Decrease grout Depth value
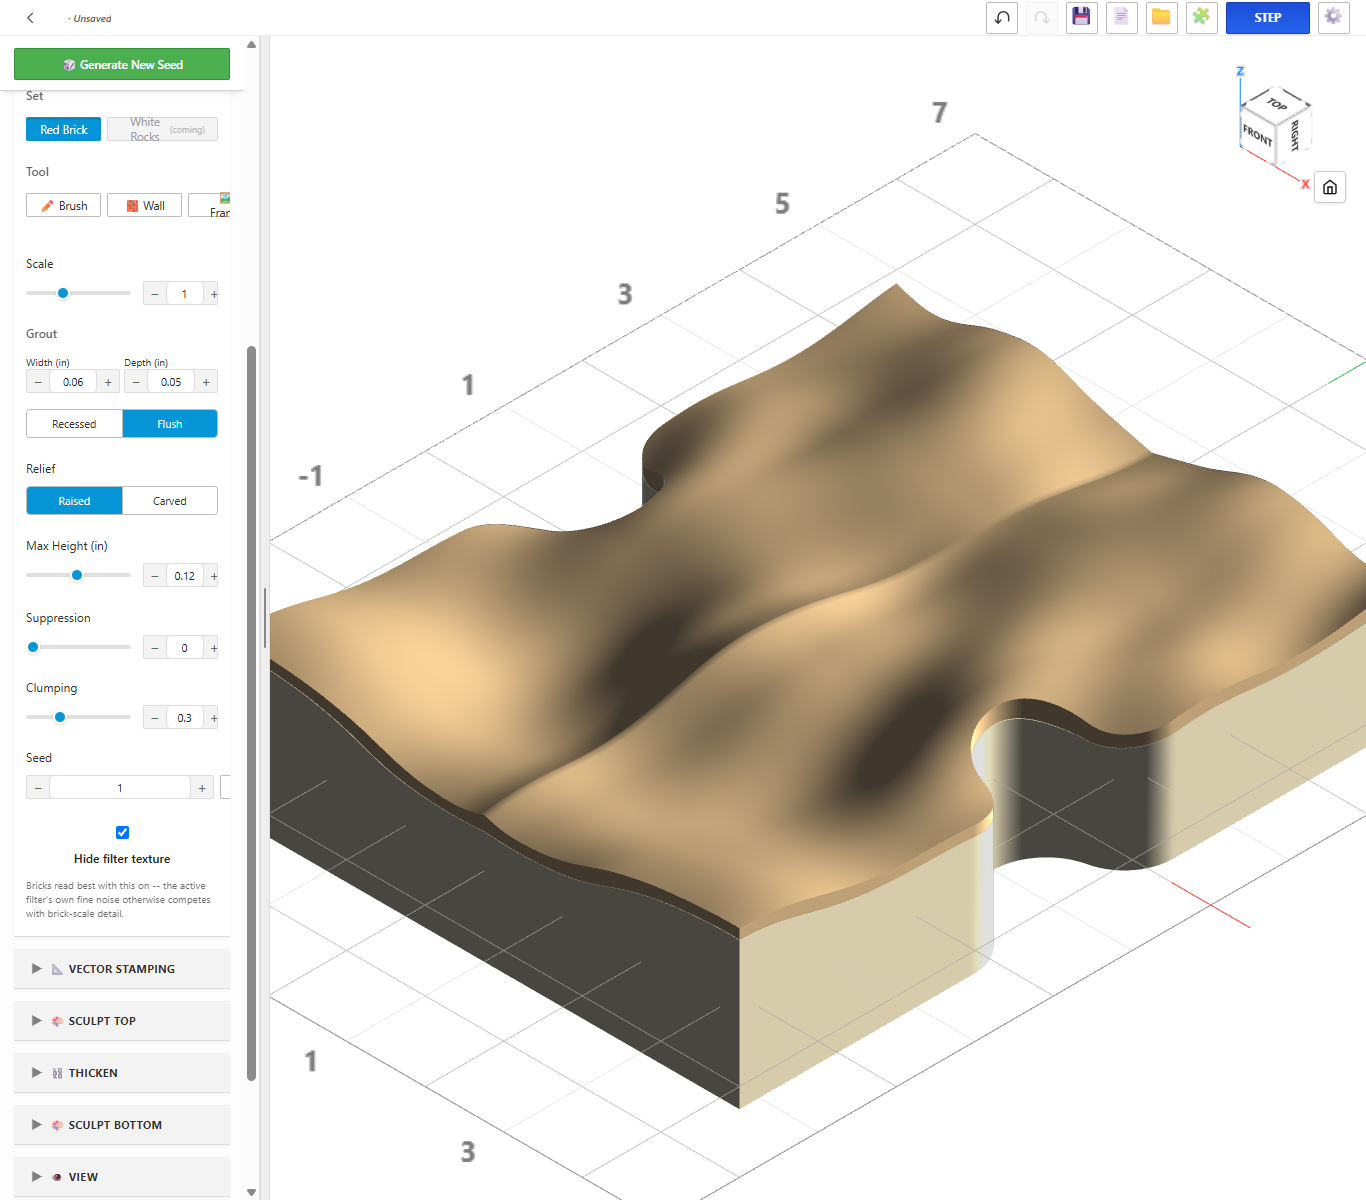1366x1200 pixels. [136, 382]
